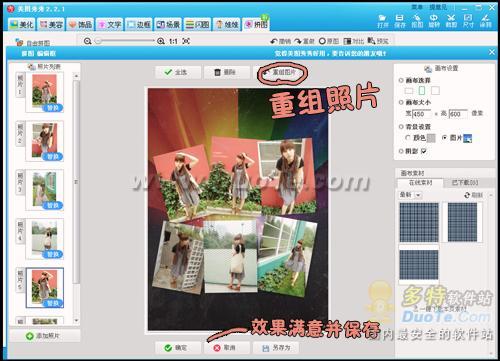Select the 颜色 background radio button
500x361 pixels.
click(408, 137)
